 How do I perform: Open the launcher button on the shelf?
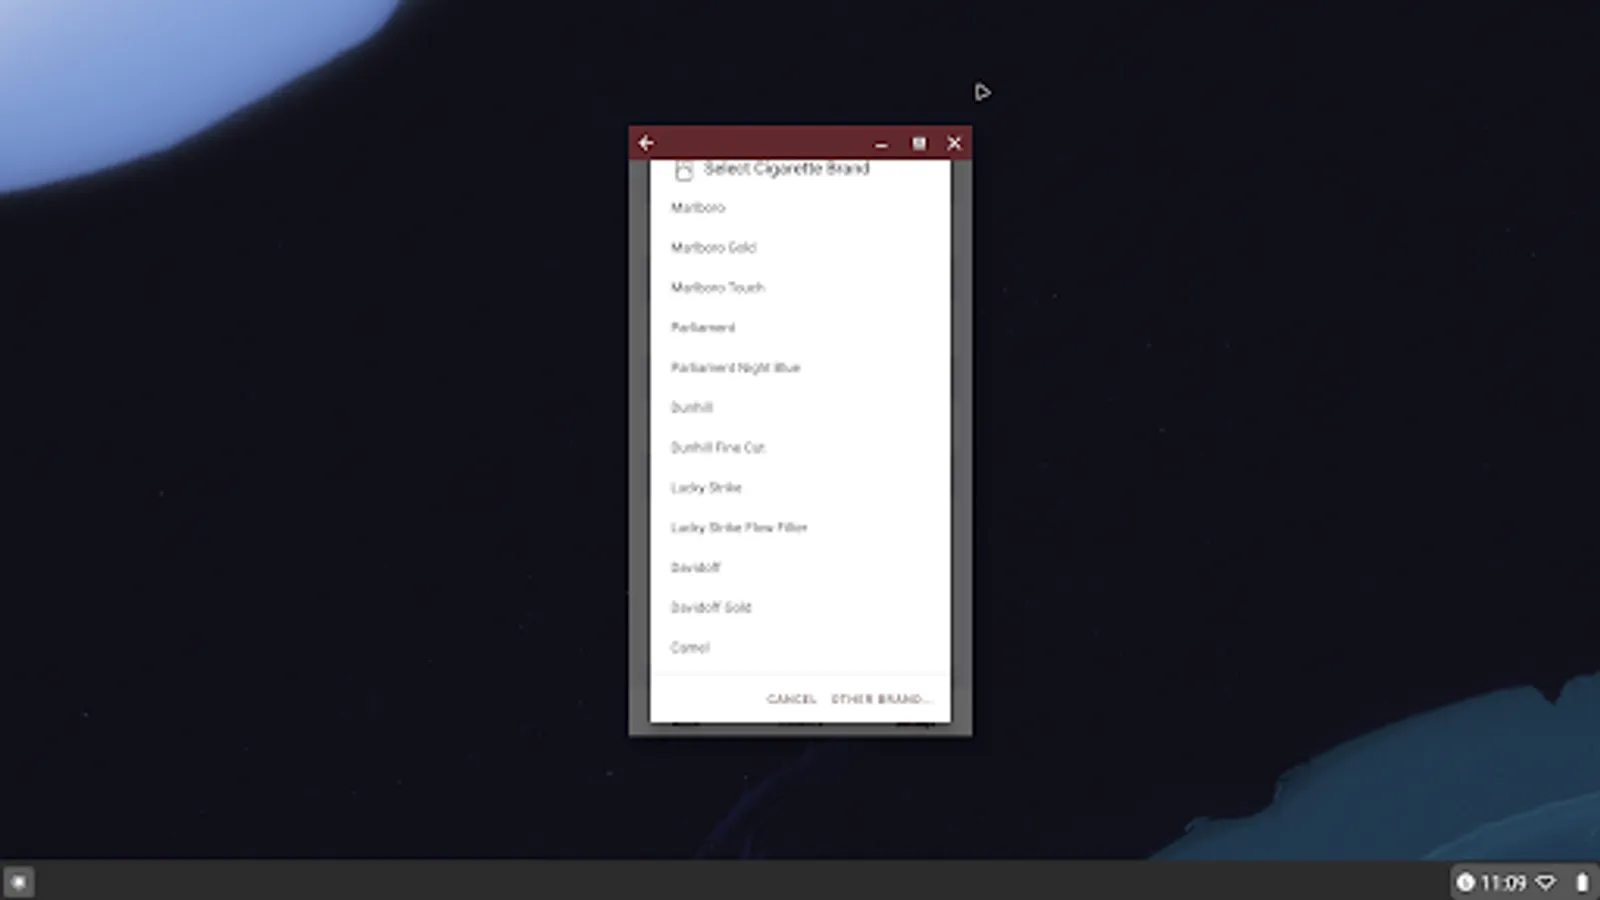click(x=19, y=882)
